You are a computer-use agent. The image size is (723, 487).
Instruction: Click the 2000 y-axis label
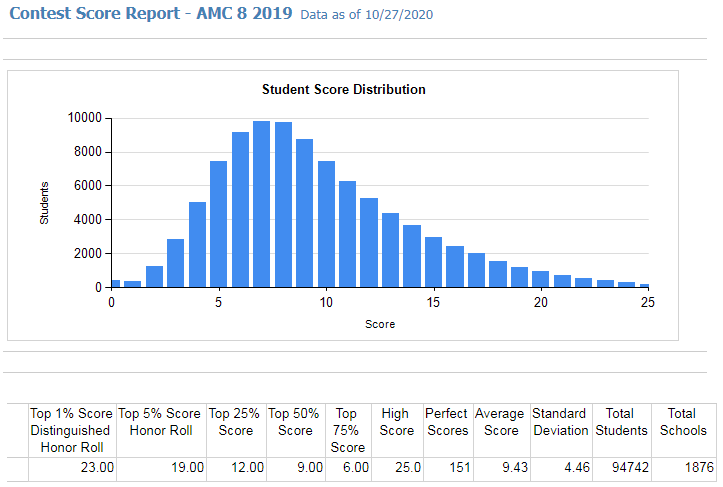(x=88, y=253)
